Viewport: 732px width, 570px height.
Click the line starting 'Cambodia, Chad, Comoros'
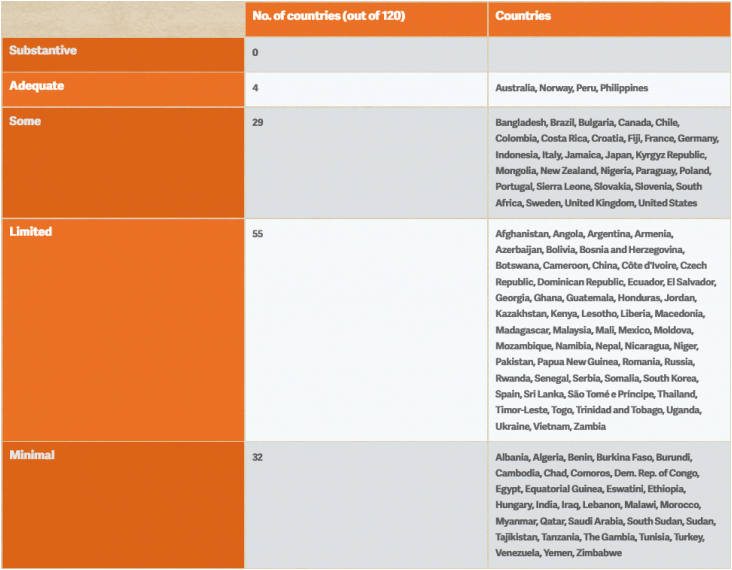[597, 473]
